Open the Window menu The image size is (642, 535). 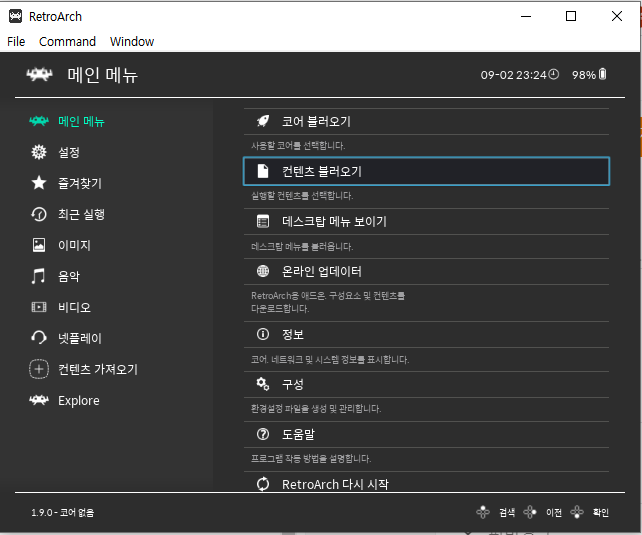pos(132,41)
